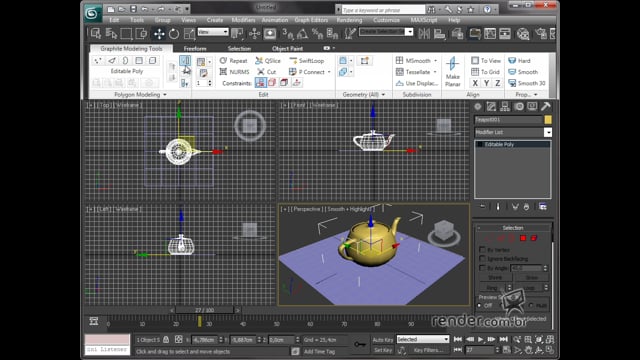Click the To View align button

[x=486, y=60]
